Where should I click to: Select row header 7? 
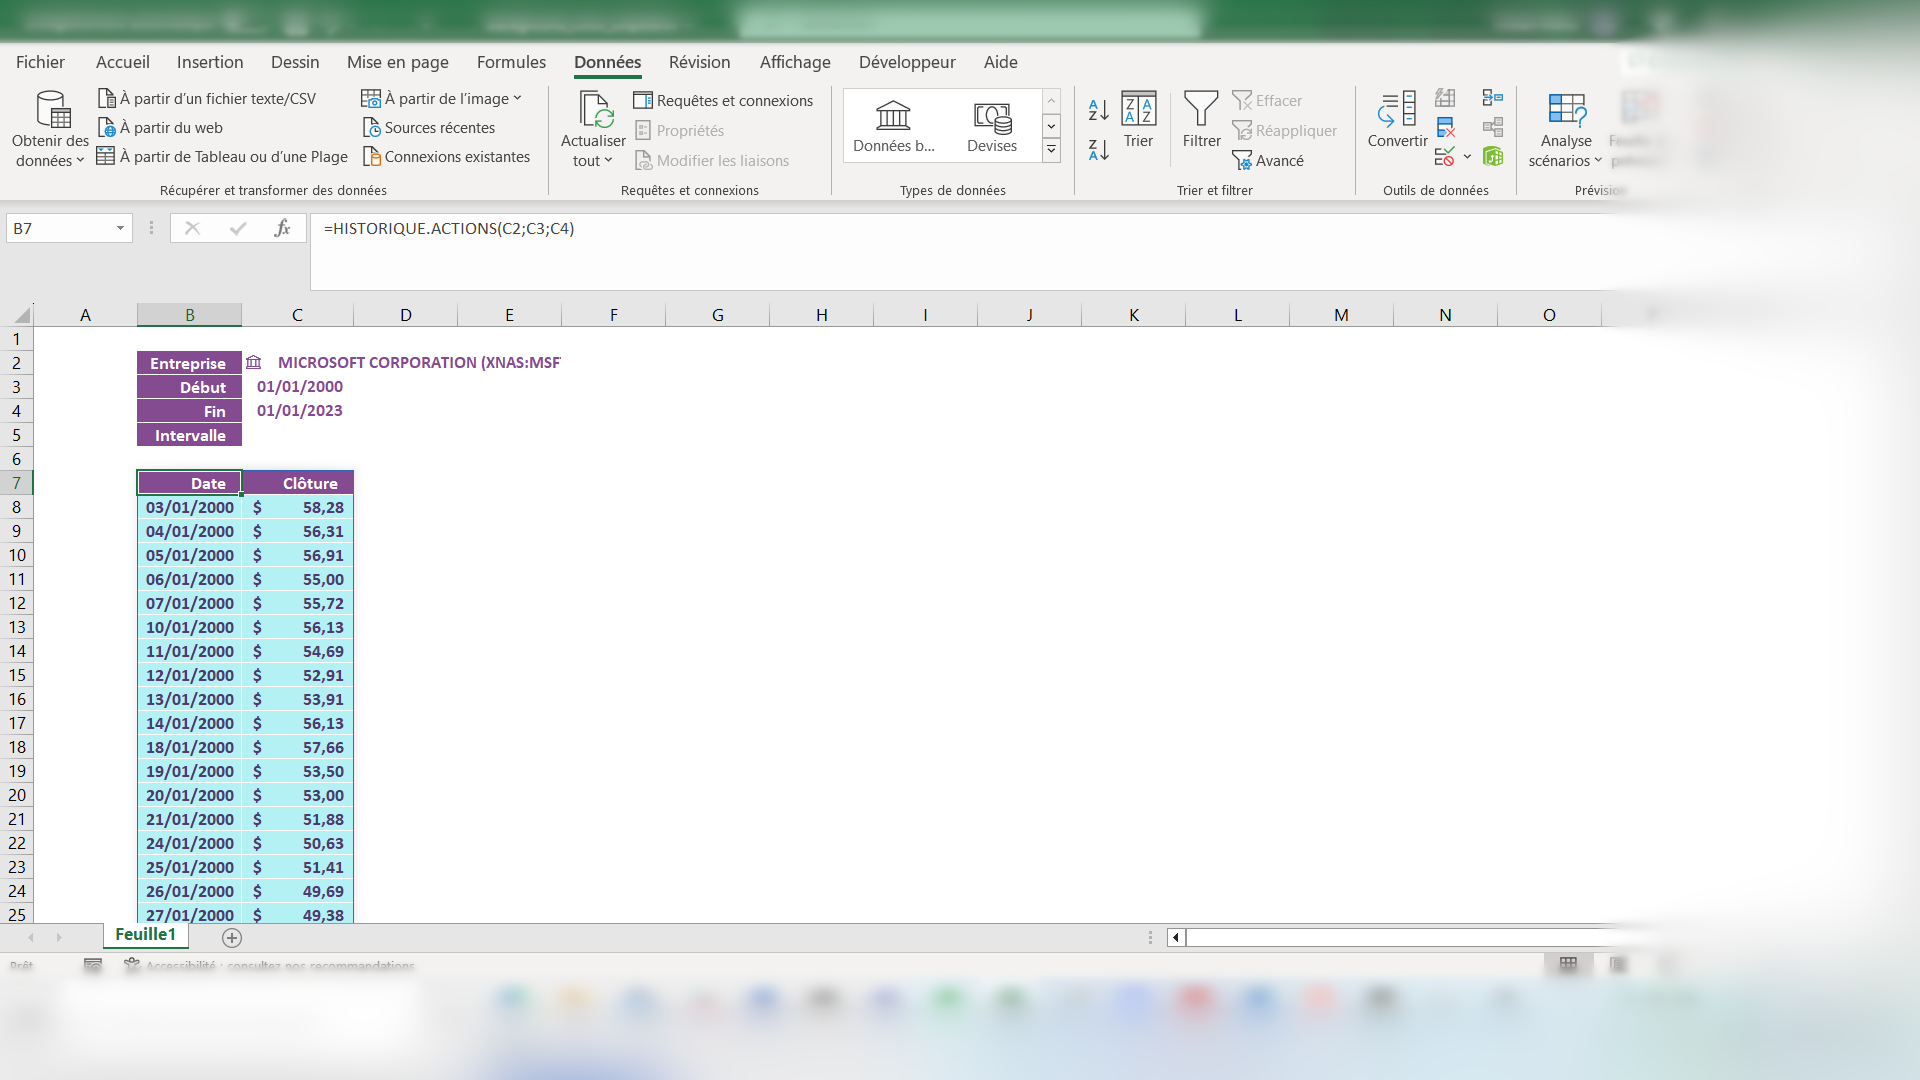(x=17, y=483)
